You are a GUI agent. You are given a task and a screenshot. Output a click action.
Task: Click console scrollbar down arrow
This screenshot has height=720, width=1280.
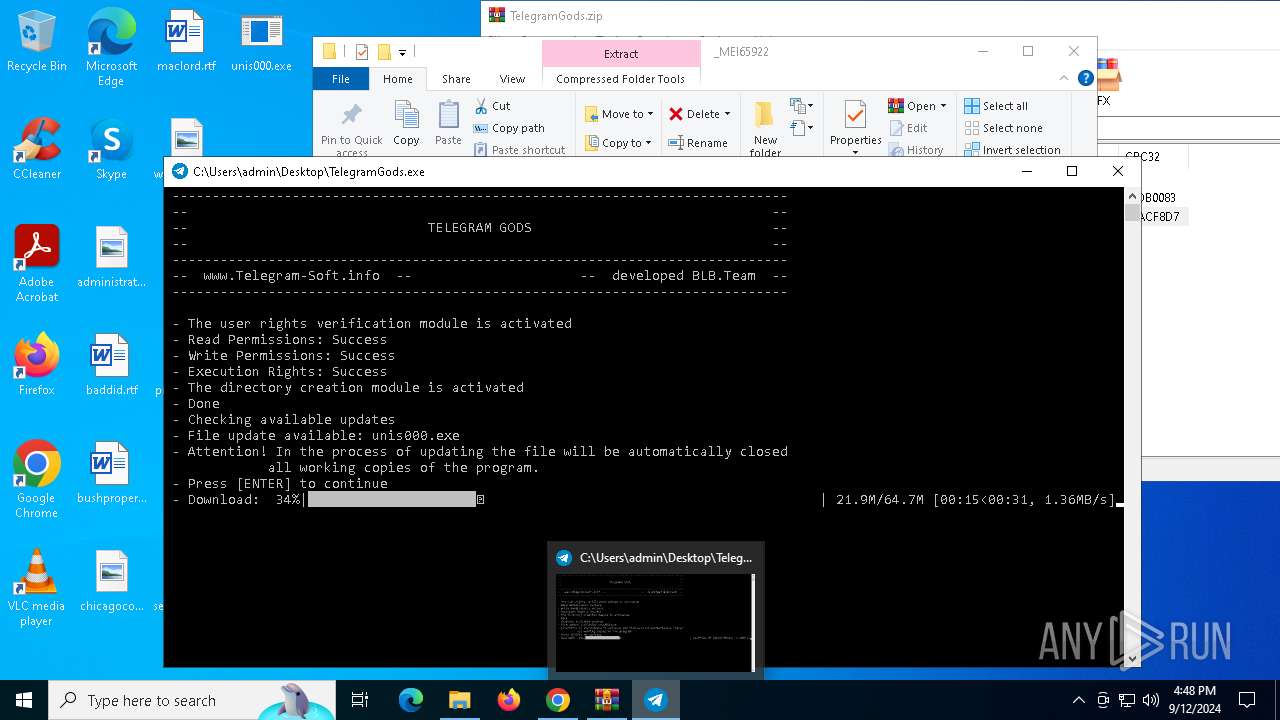click(x=1132, y=659)
